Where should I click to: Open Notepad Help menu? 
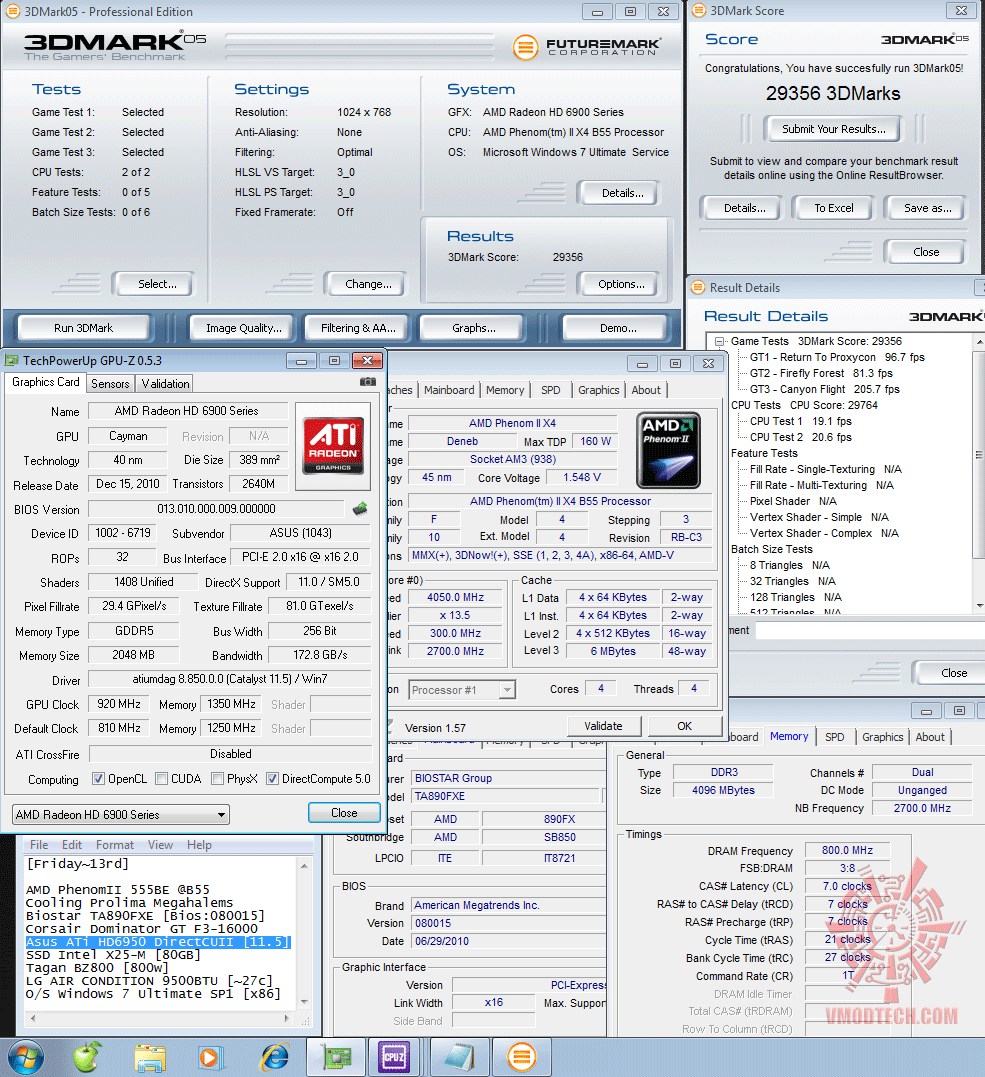(x=199, y=845)
